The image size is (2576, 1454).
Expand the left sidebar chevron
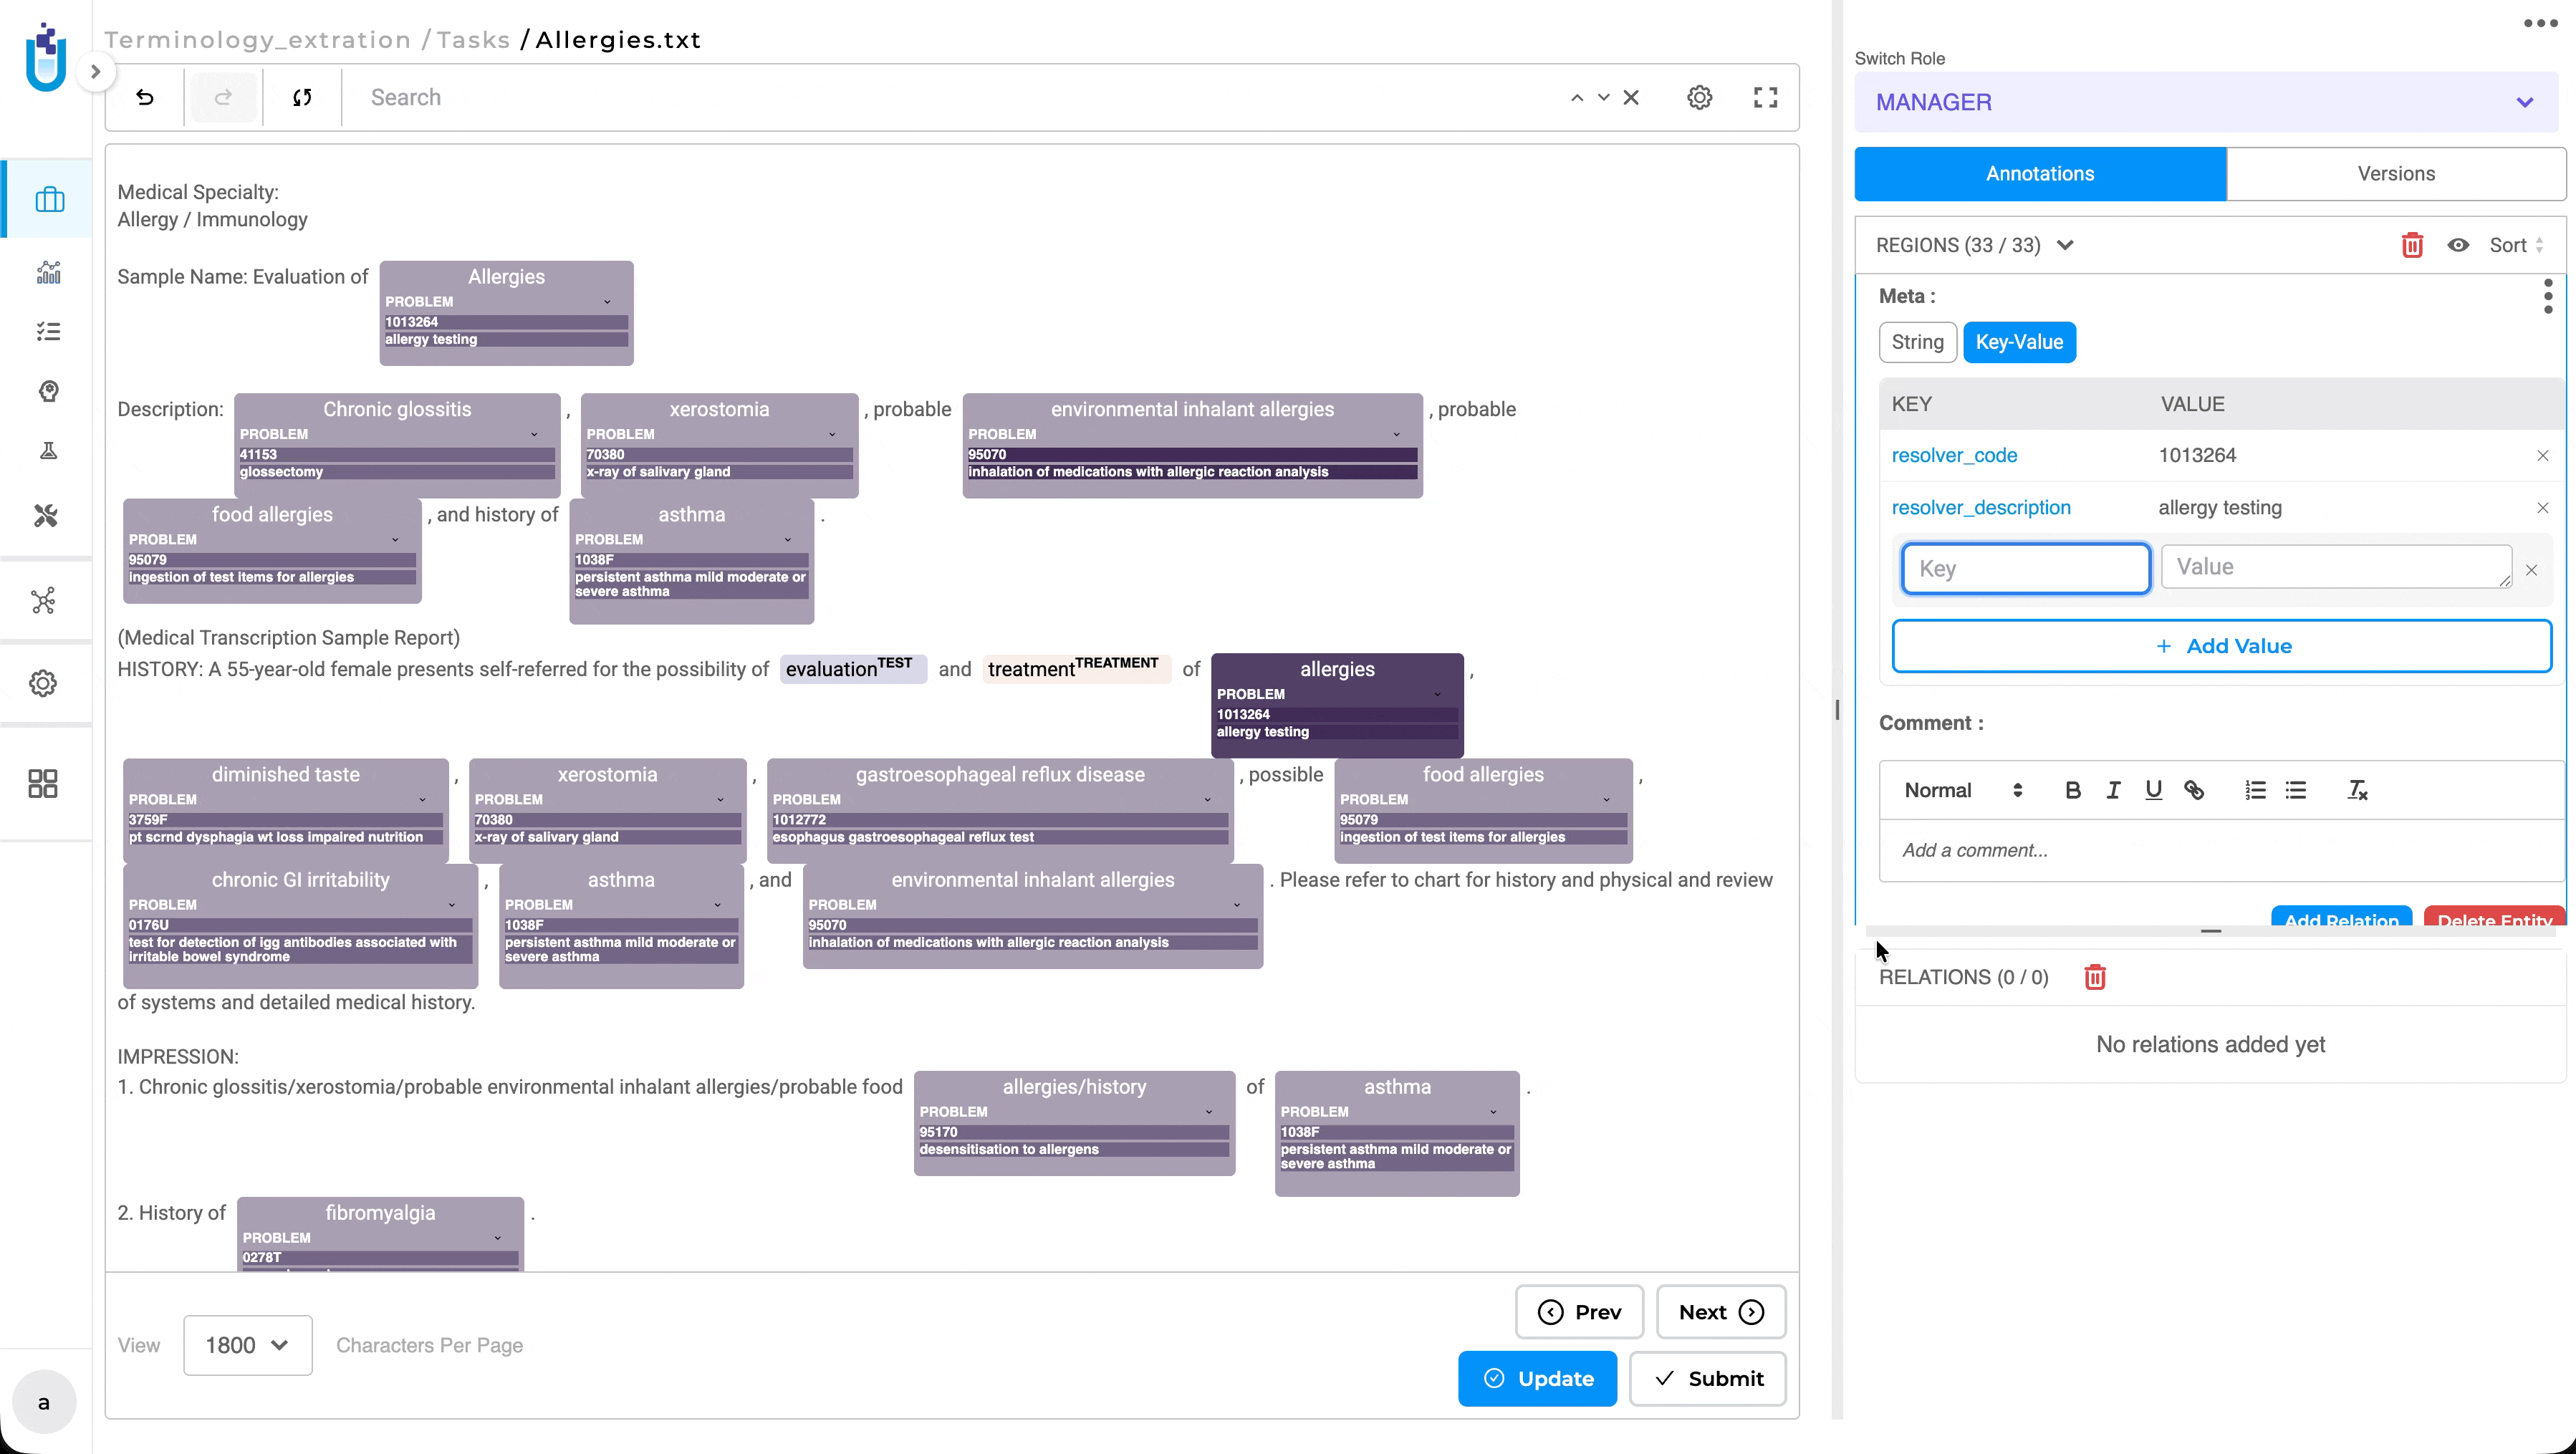coord(96,71)
